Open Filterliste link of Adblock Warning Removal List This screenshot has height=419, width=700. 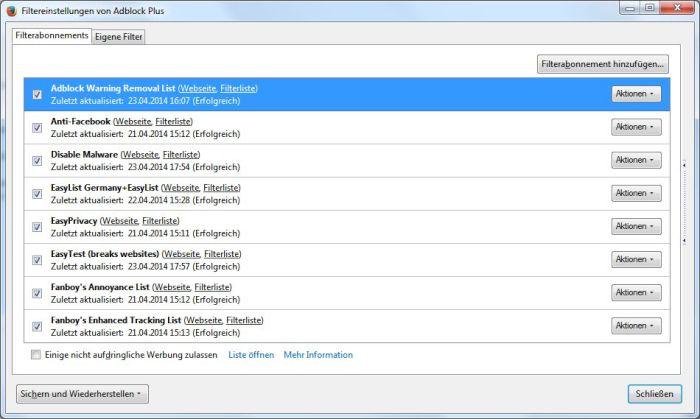point(238,88)
